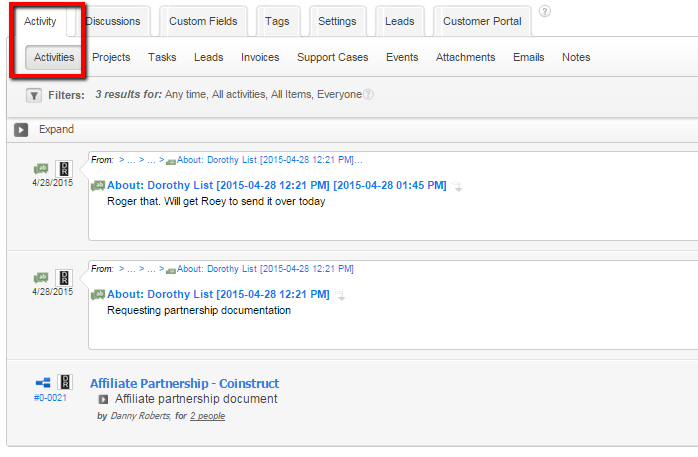
Task: Open the Customer Portal tab
Action: coord(481,21)
